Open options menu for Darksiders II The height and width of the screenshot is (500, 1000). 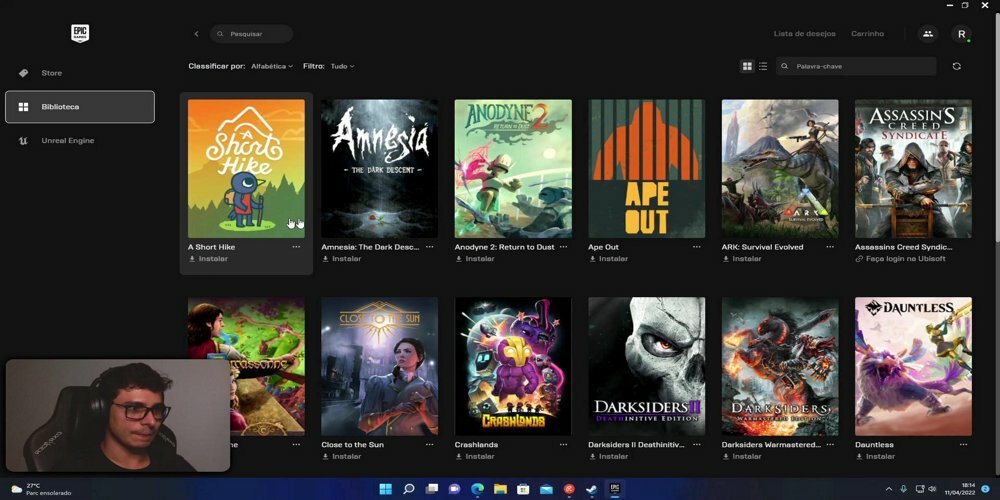tap(696, 445)
